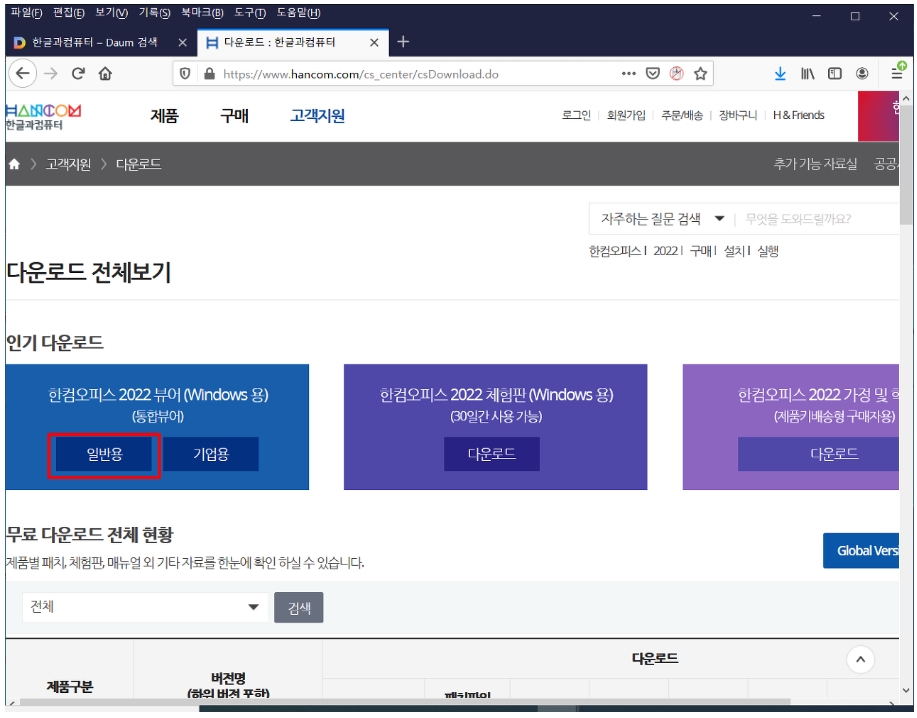This screenshot has height=718, width=917.
Task: Focus the 무엇을 도와드릴까요? search field
Action: tap(819, 219)
